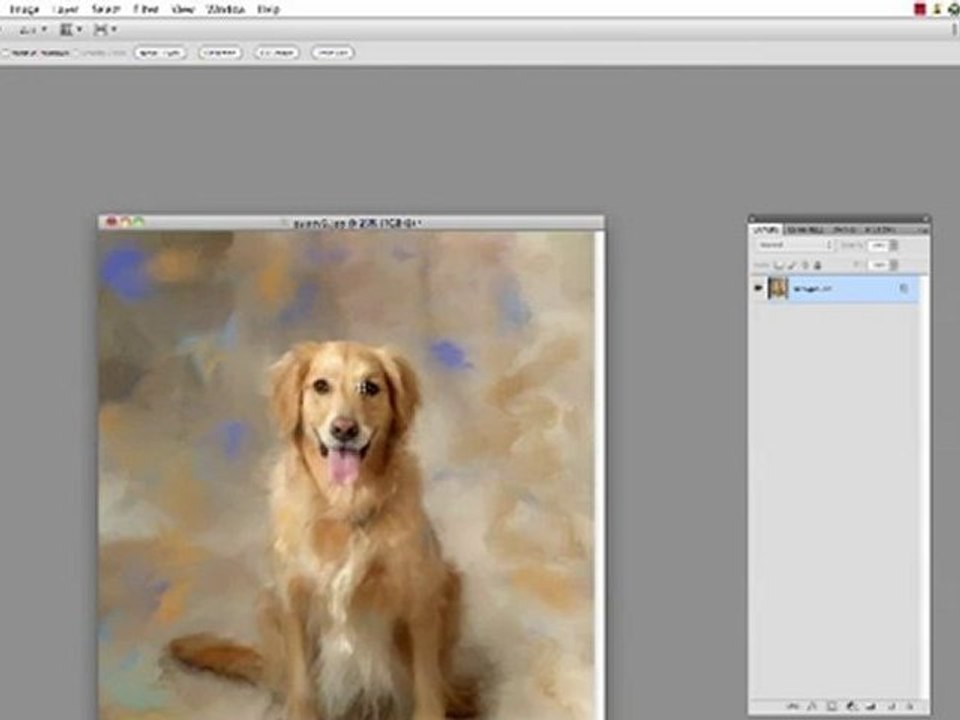Collapse the Layers panel via header icon
This screenshot has width=960, height=720.
click(927, 218)
